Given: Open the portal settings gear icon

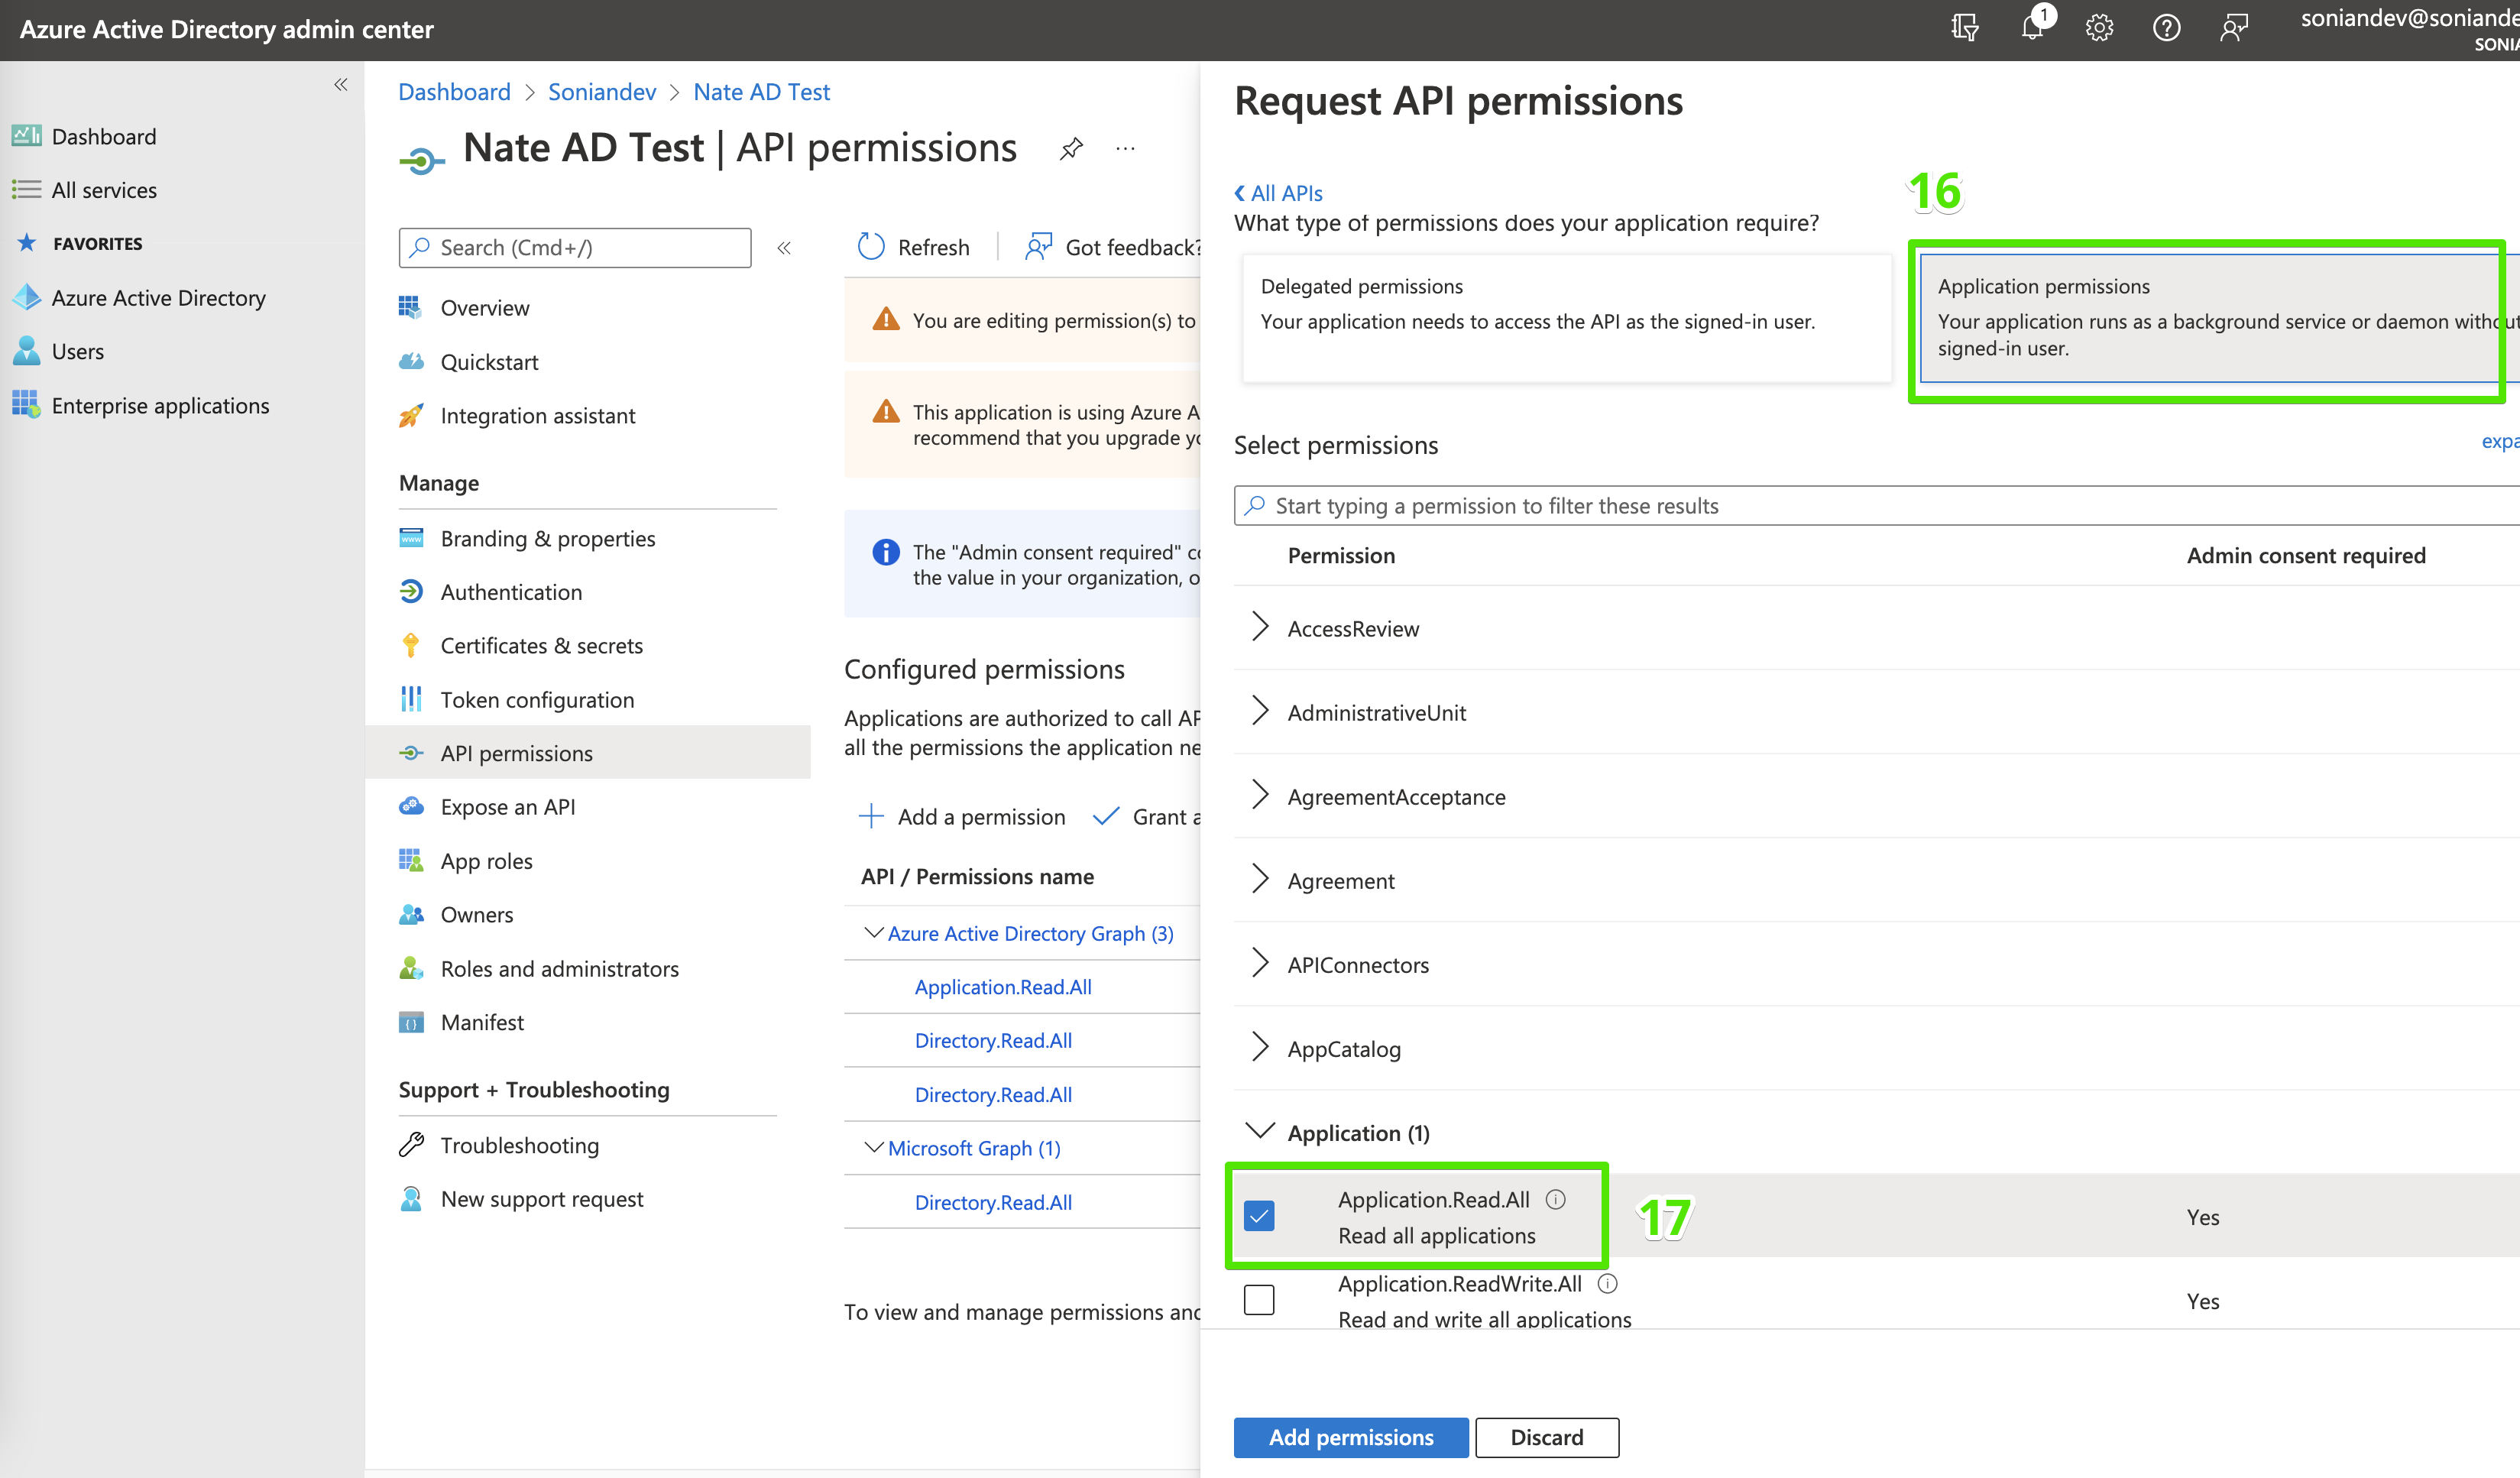Looking at the screenshot, I should point(2099,28).
